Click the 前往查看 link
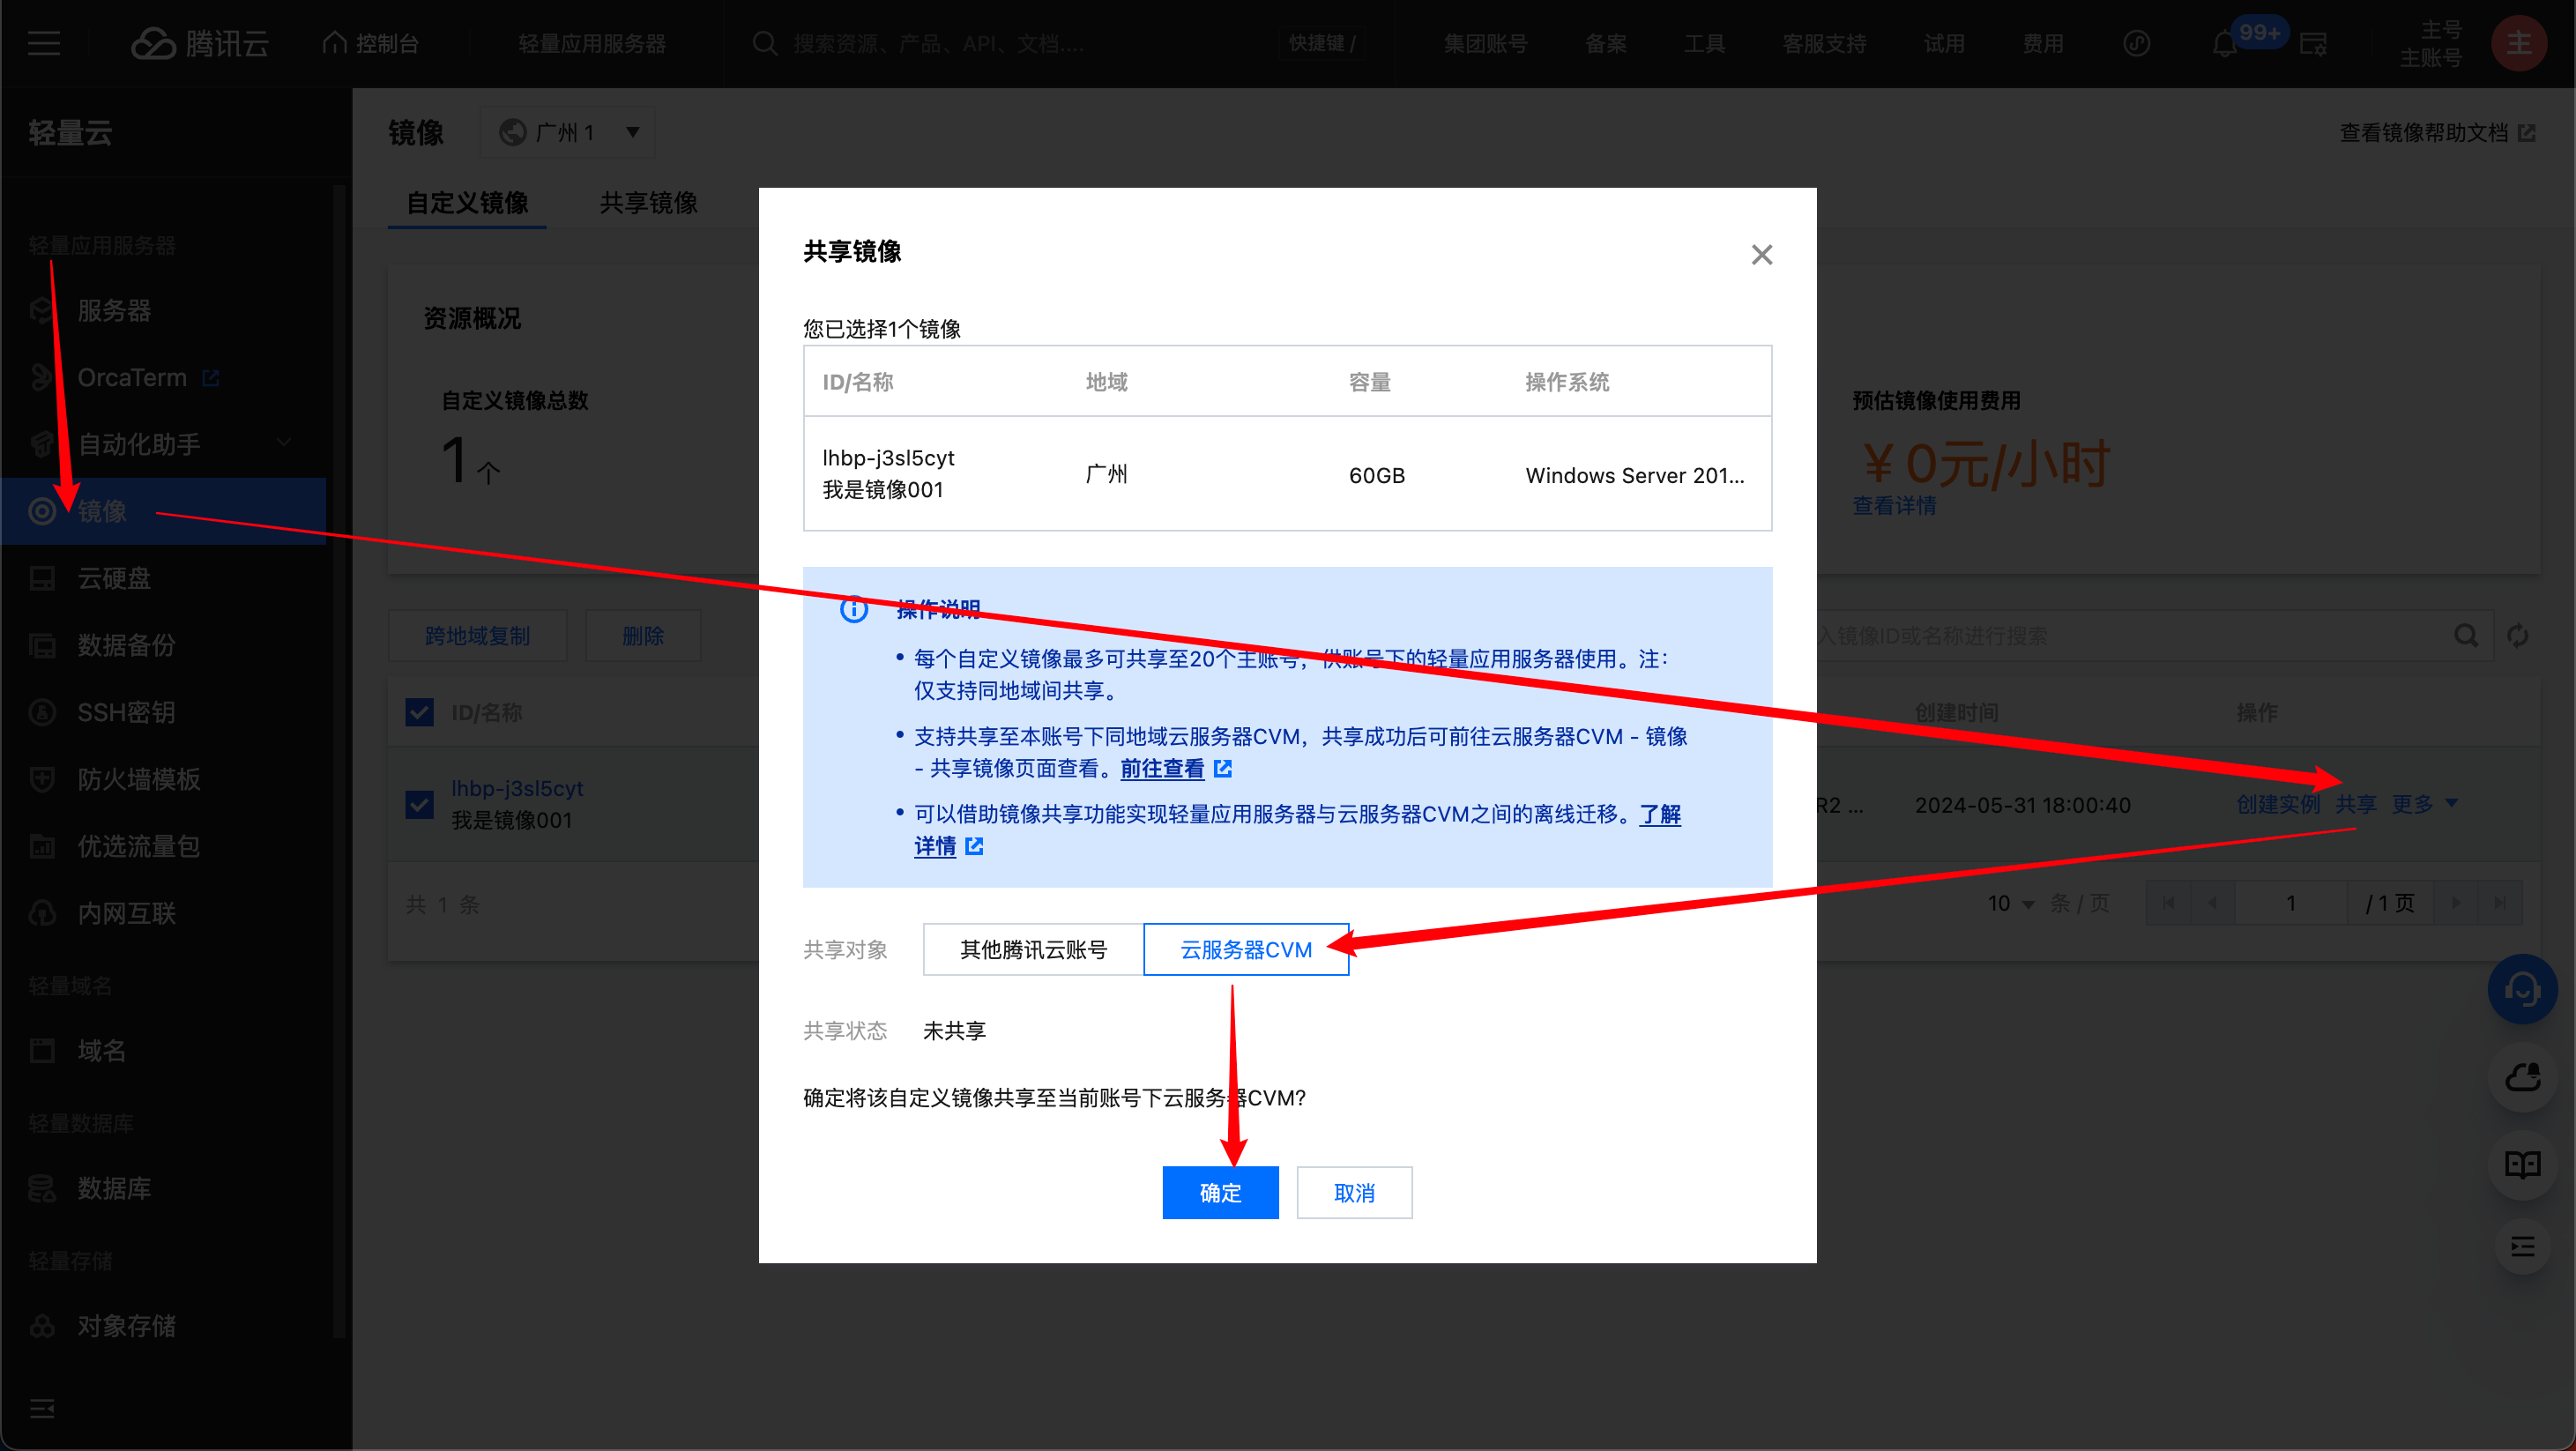The height and width of the screenshot is (1451, 2576). [1162, 768]
